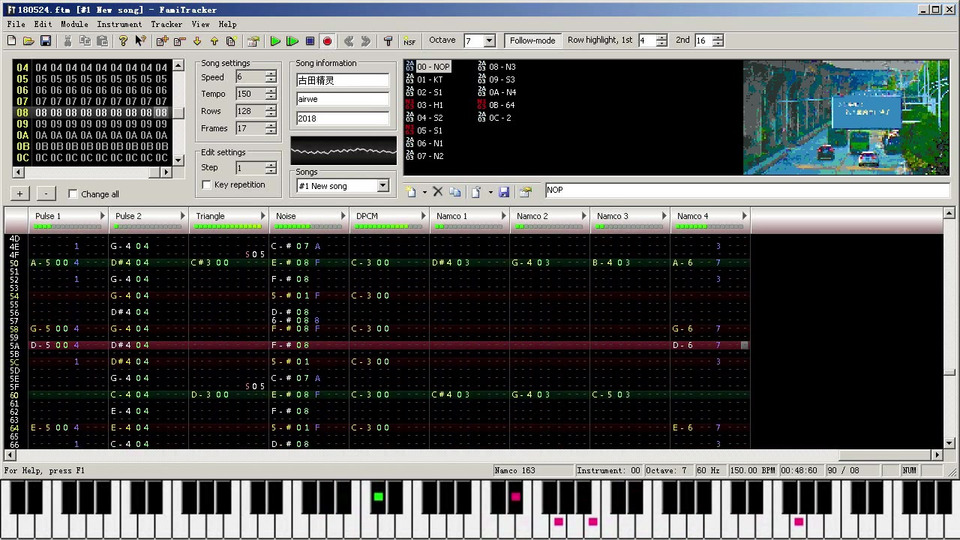Toggle the Follow-mode button
Image resolution: width=960 pixels, height=540 pixels.
[x=532, y=41]
